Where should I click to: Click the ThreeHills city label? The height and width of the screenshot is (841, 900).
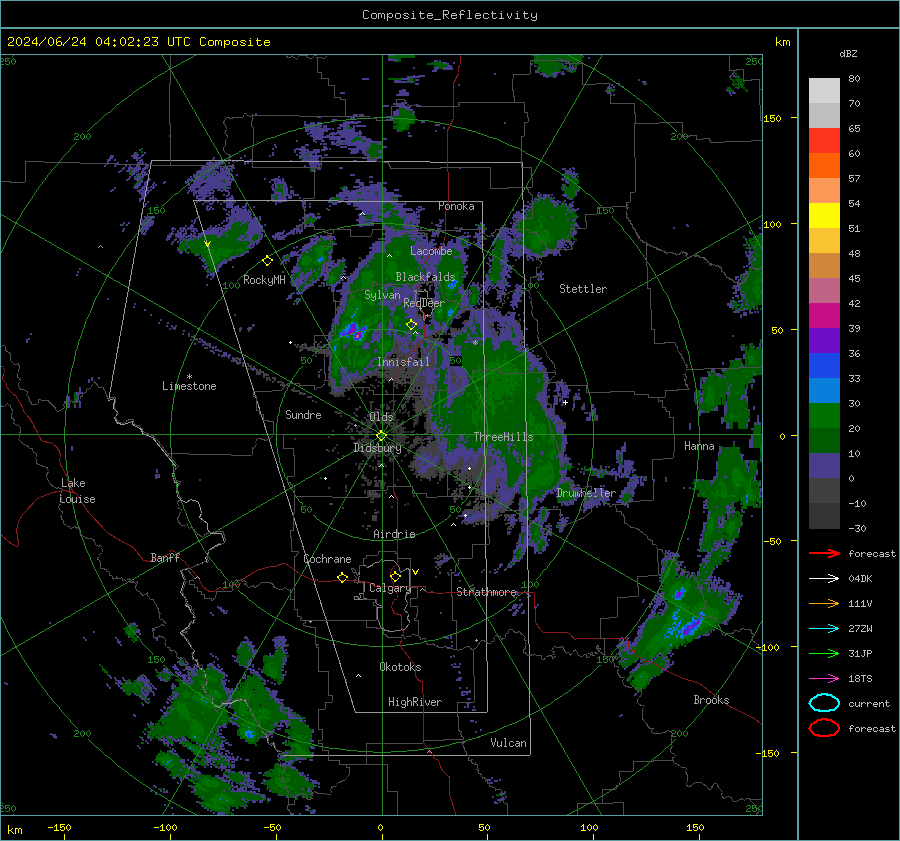pos(503,437)
